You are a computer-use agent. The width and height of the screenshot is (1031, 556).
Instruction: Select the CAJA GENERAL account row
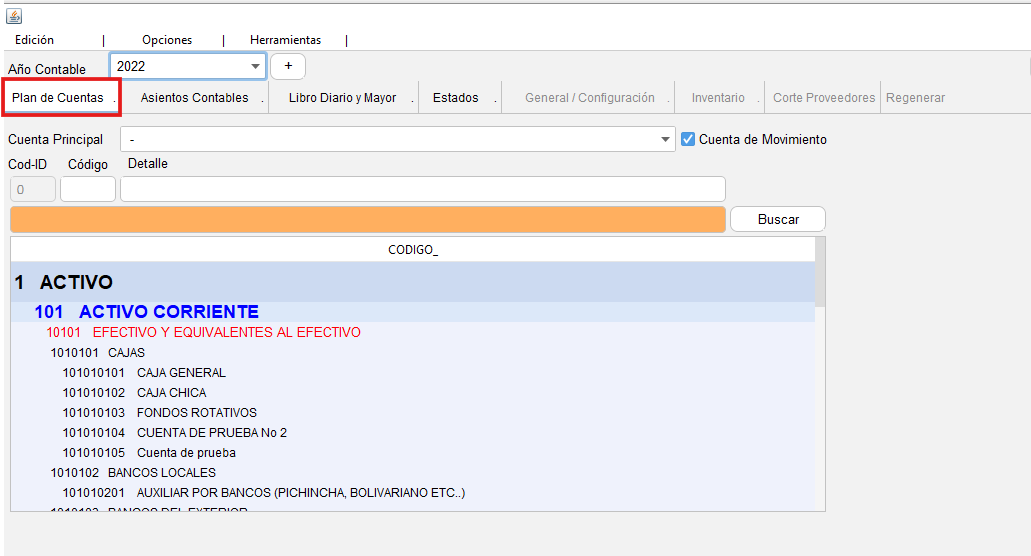point(181,373)
